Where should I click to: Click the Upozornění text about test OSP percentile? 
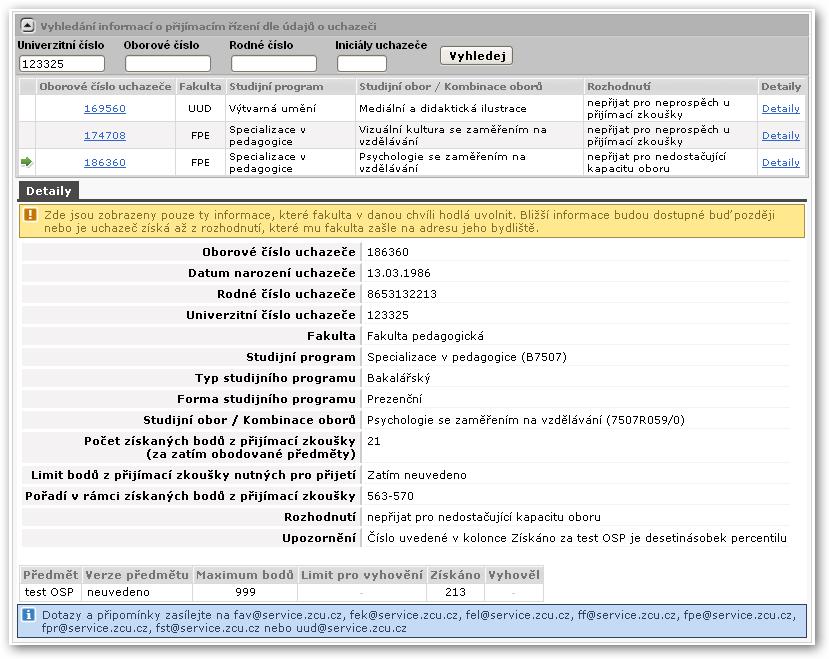pos(577,538)
